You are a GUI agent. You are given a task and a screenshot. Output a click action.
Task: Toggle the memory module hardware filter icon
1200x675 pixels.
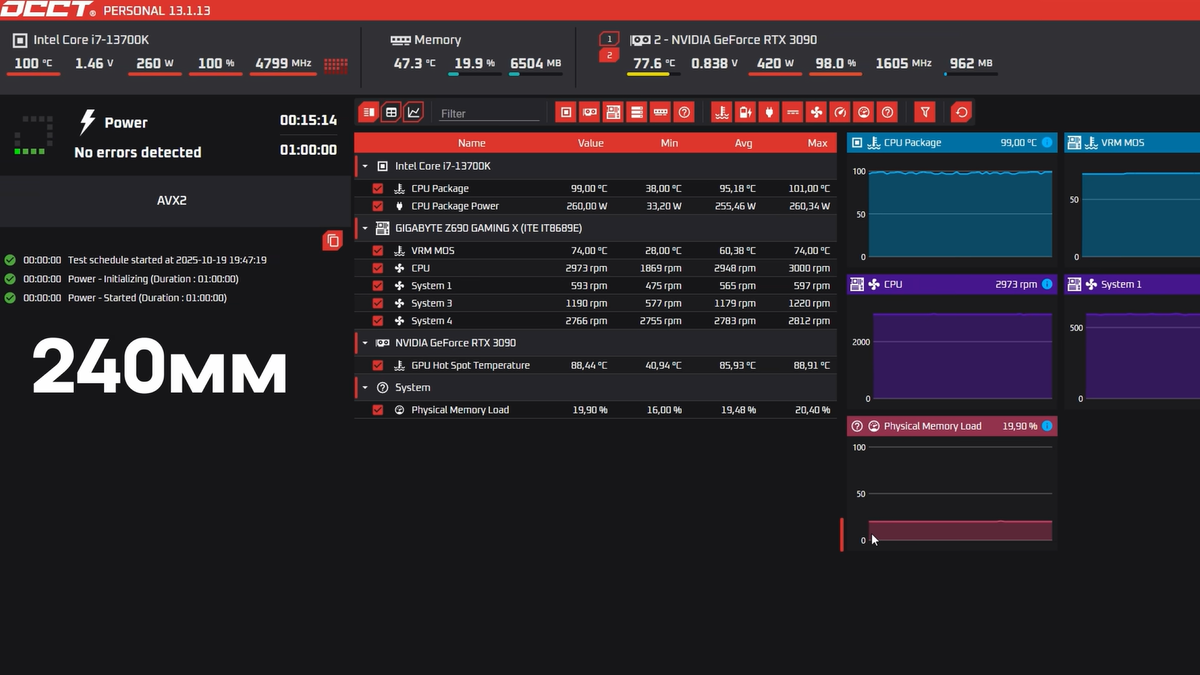660,112
